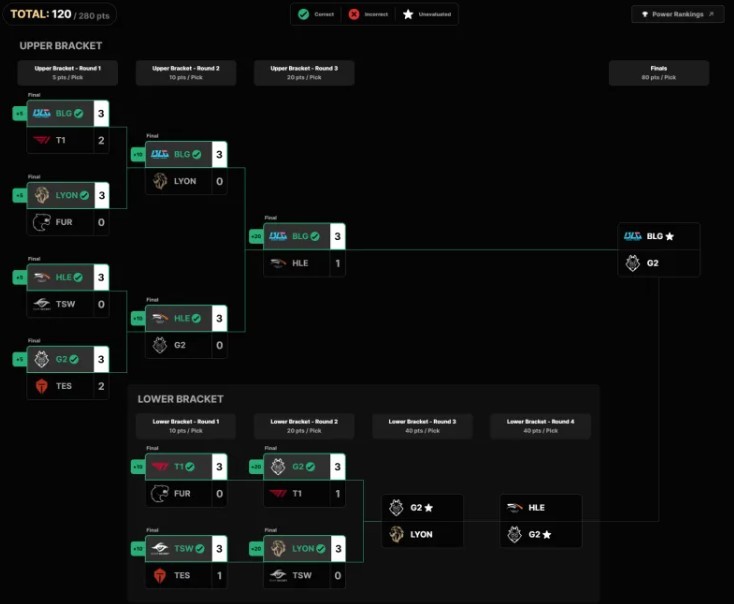The width and height of the screenshot is (734, 604).
Task: Click G2 logo in the Finals match
Action: (x=632, y=263)
